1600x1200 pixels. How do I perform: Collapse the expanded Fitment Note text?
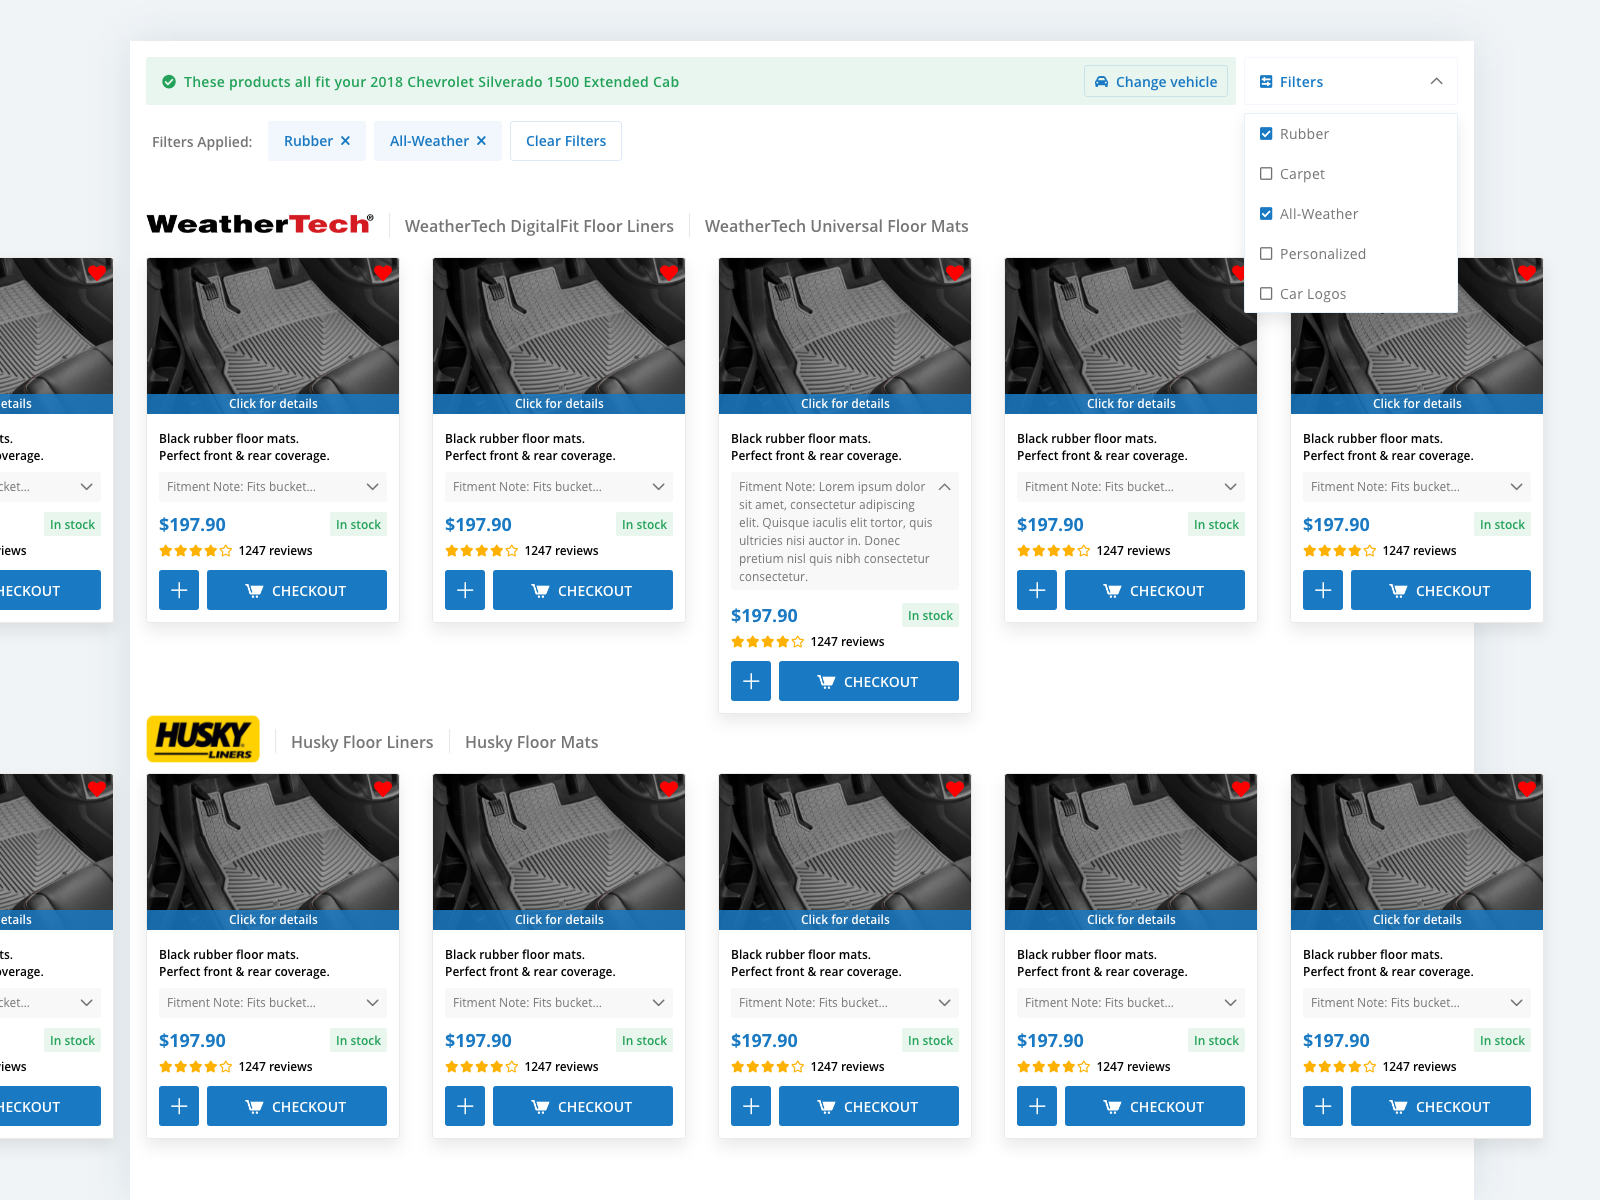944,487
